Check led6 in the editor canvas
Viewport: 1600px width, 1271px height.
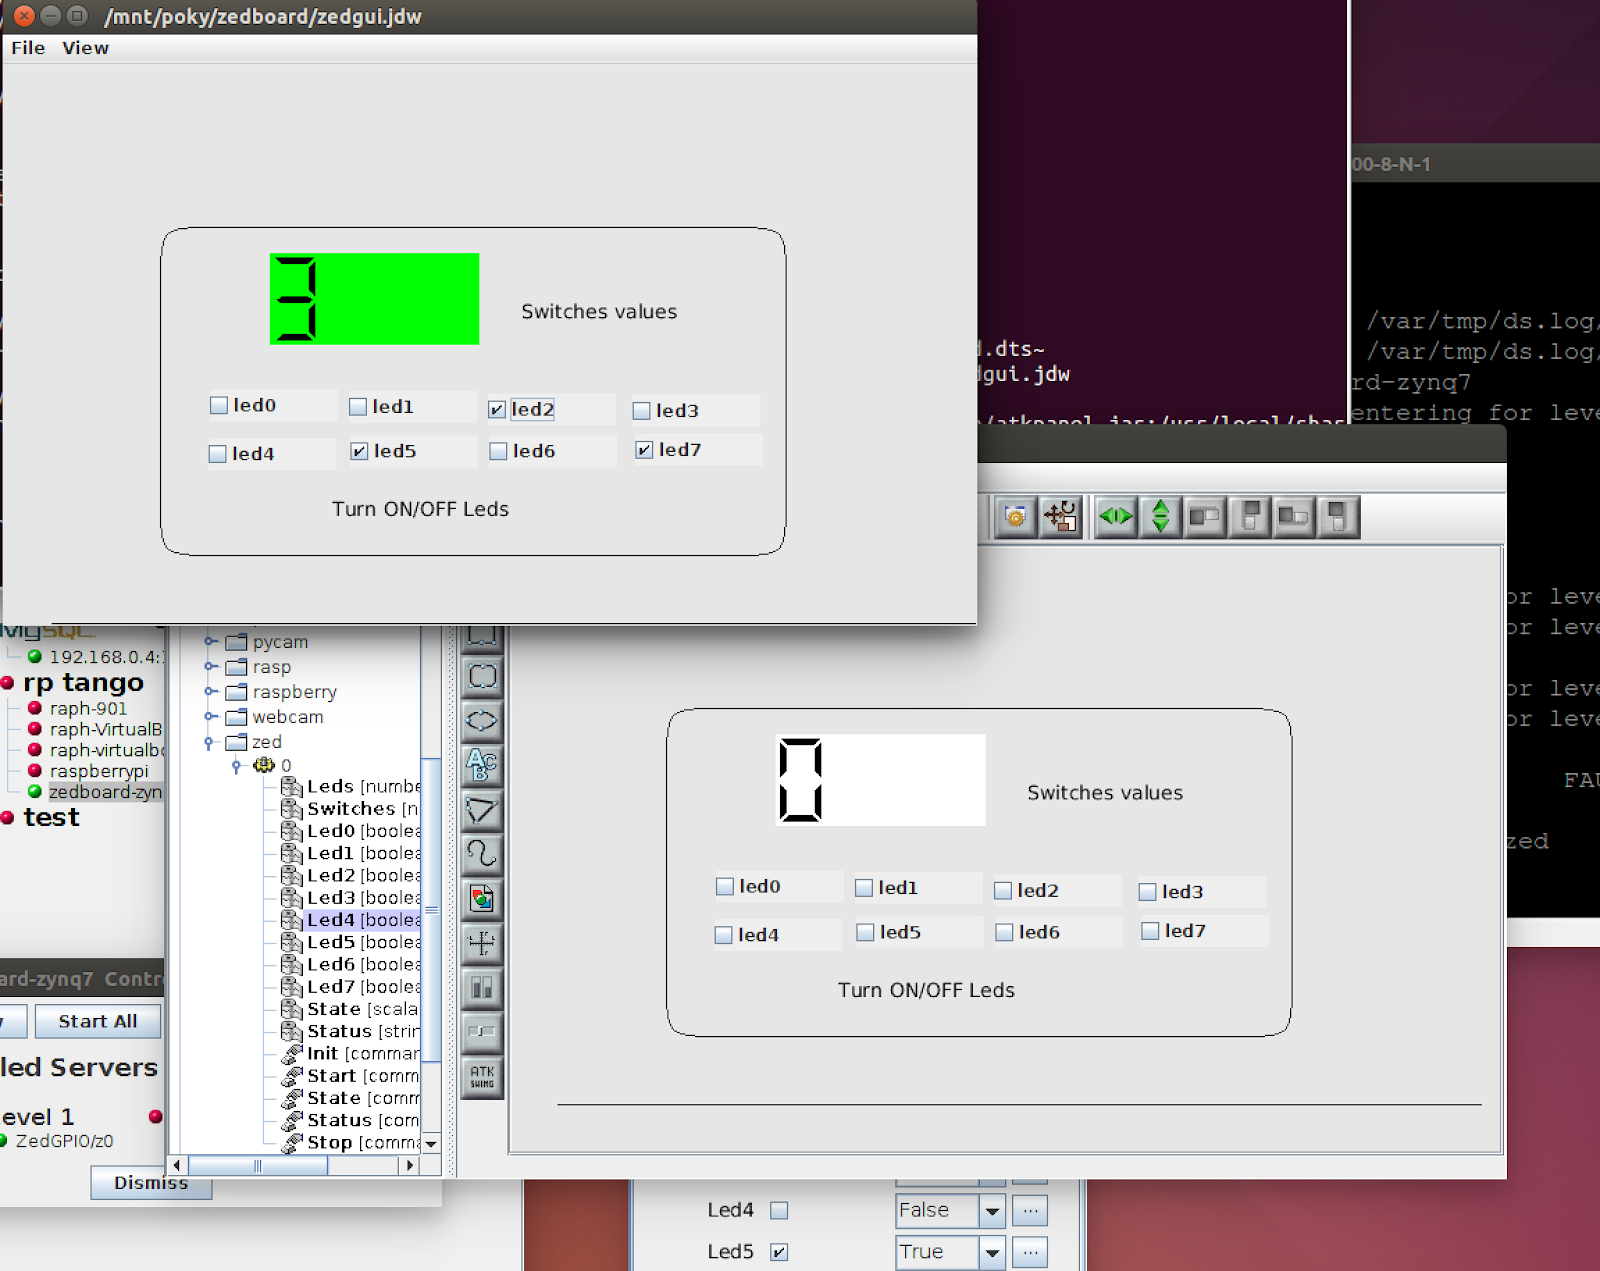(x=1005, y=932)
